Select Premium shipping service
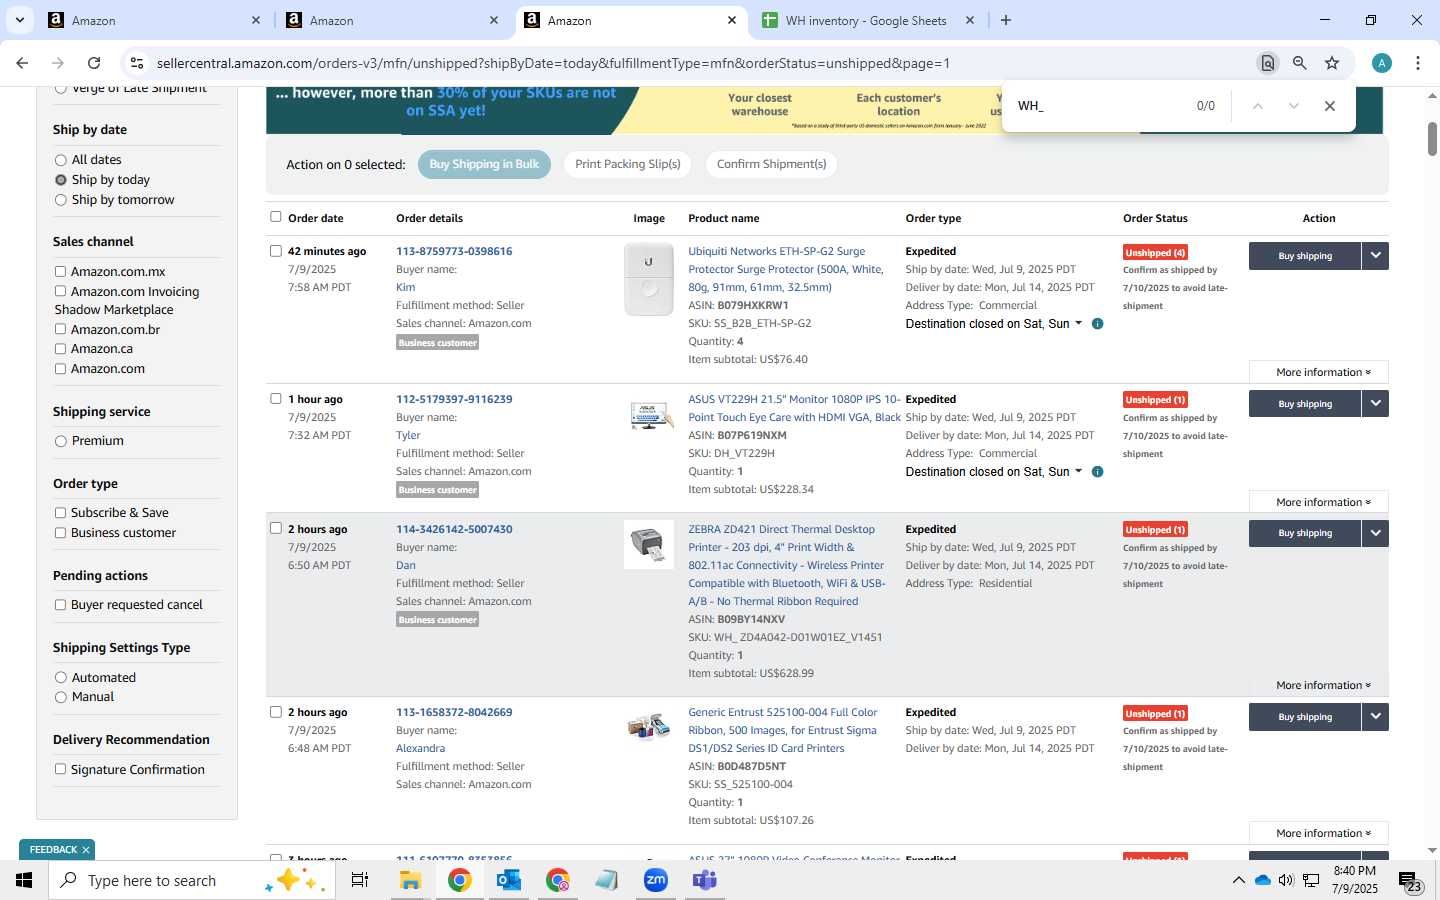The height and width of the screenshot is (900, 1440). 61,441
